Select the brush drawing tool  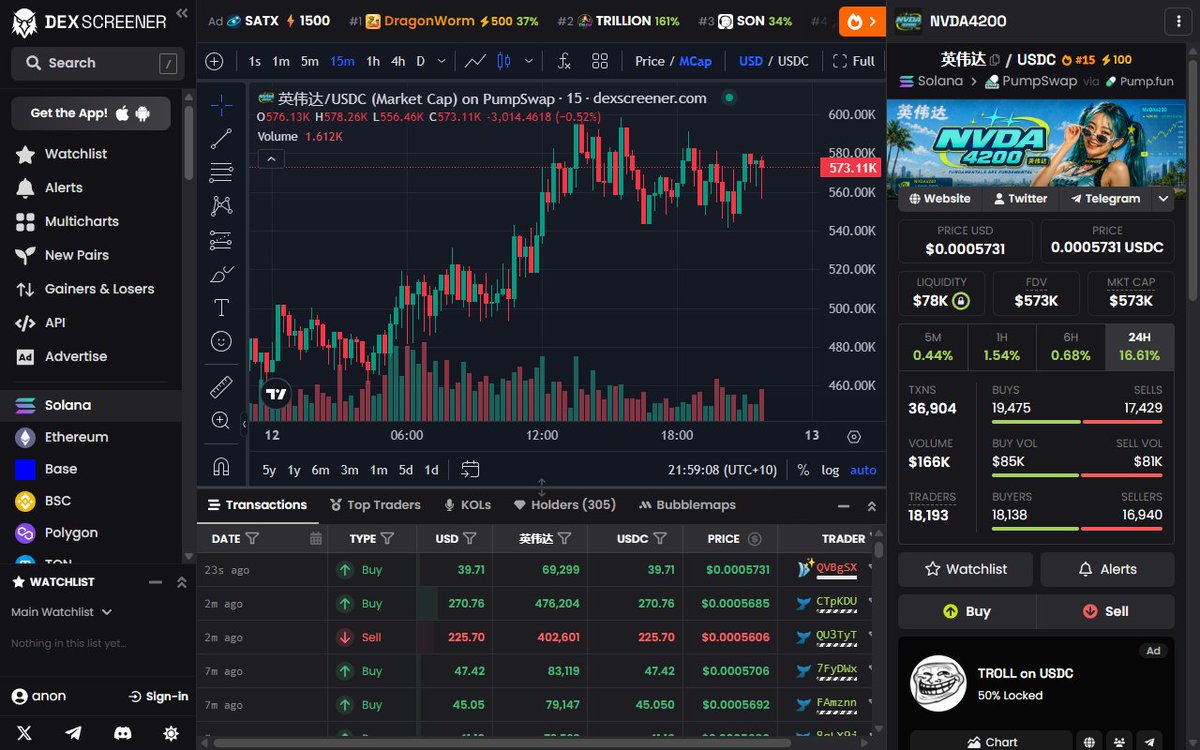[221, 274]
